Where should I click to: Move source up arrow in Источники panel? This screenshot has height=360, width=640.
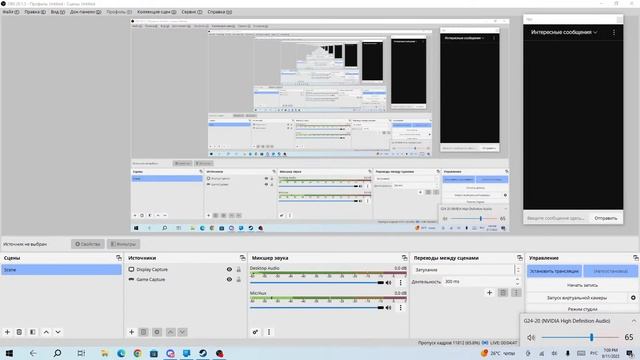tap(171, 332)
